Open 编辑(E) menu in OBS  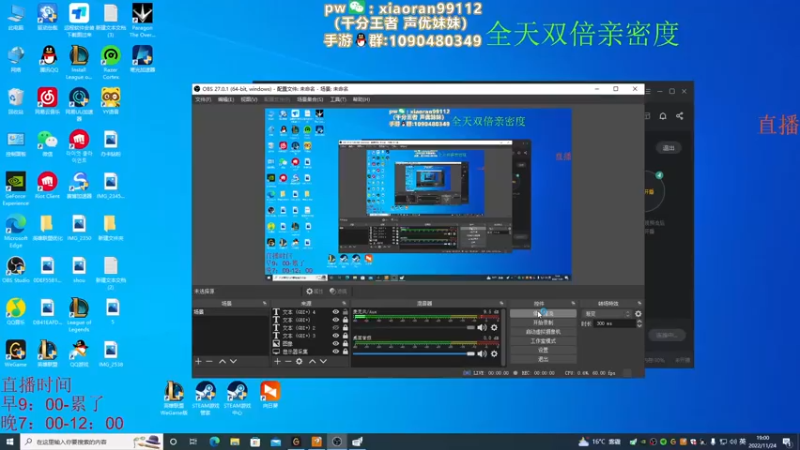[226, 99]
